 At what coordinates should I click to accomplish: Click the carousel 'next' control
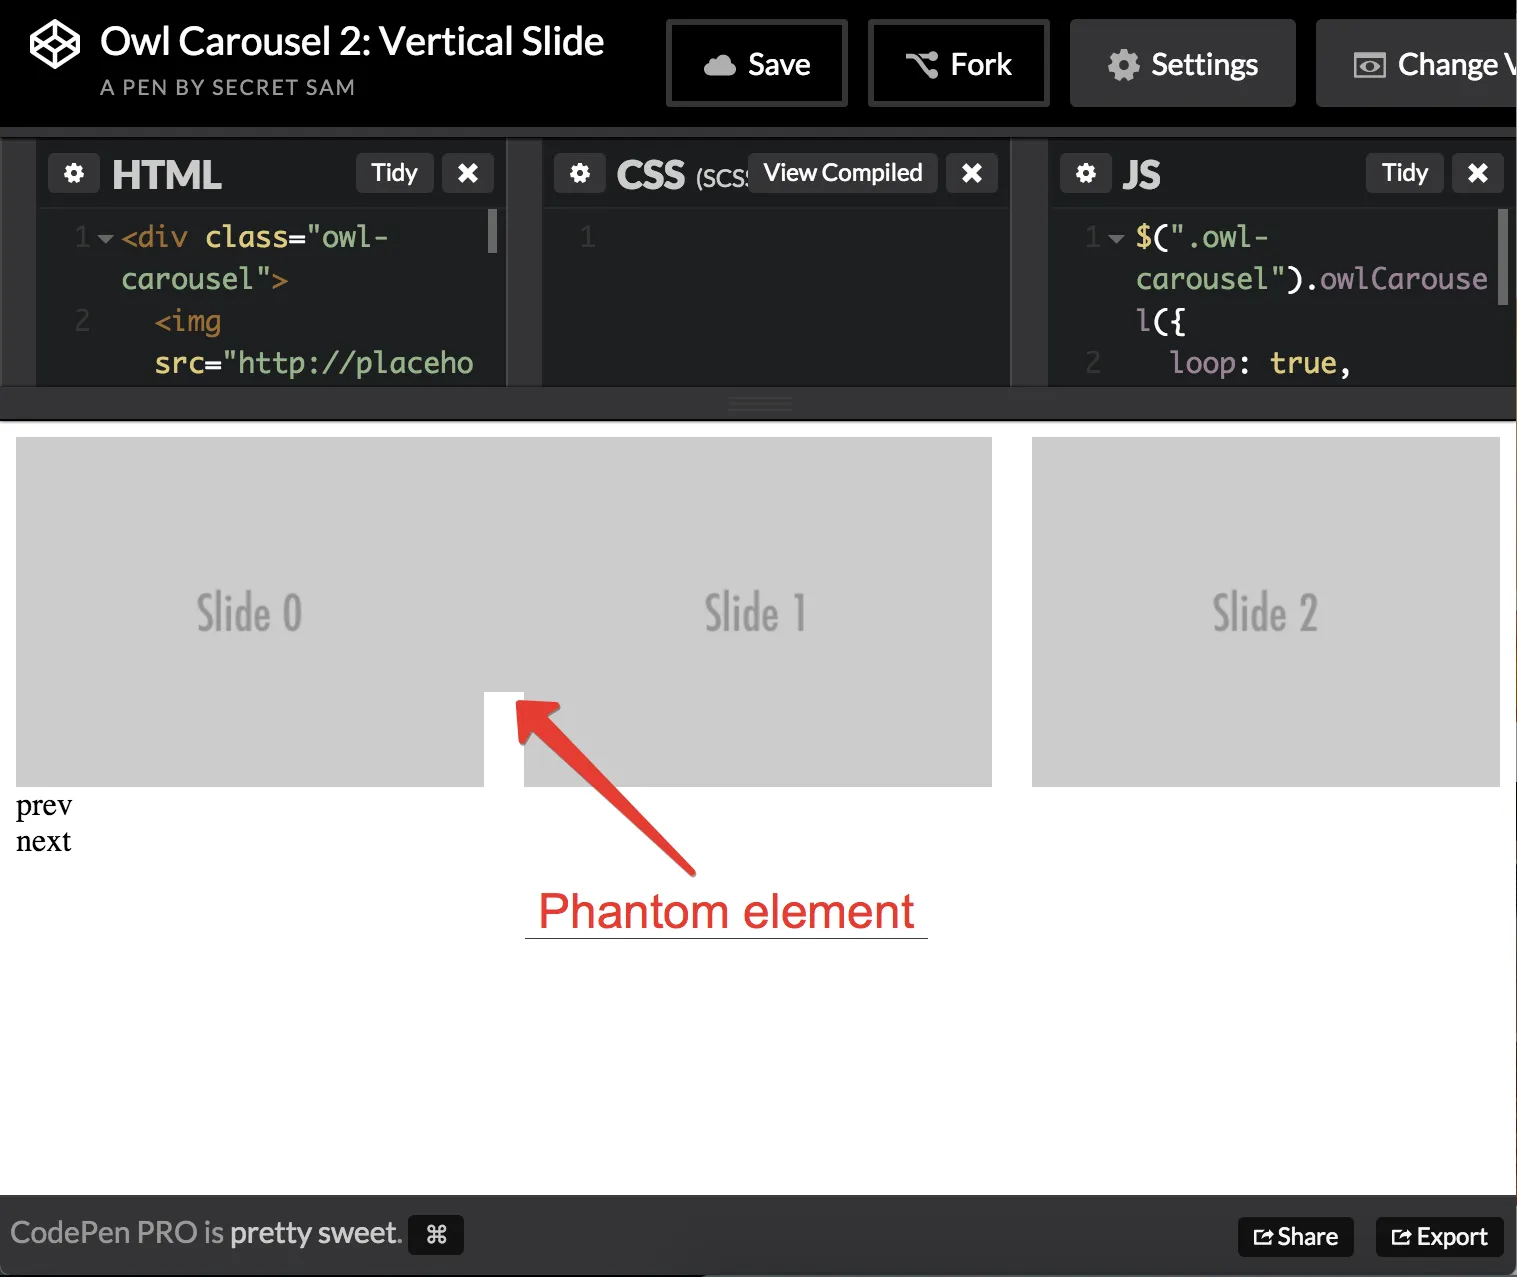[44, 842]
